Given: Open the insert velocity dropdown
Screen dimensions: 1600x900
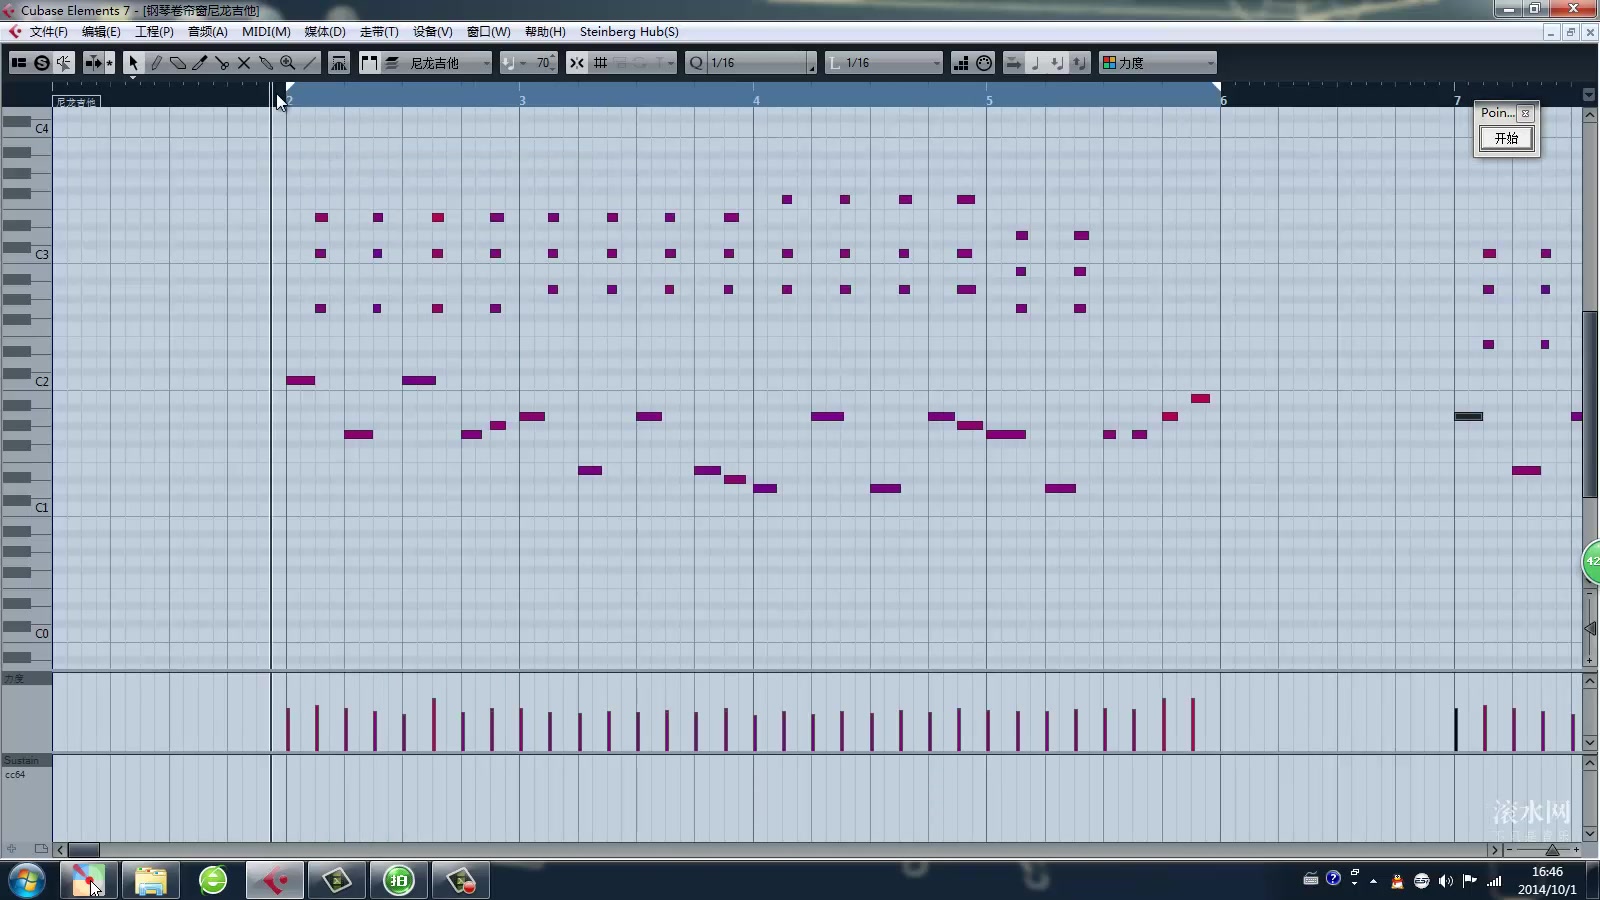Looking at the screenshot, I should pos(513,63).
